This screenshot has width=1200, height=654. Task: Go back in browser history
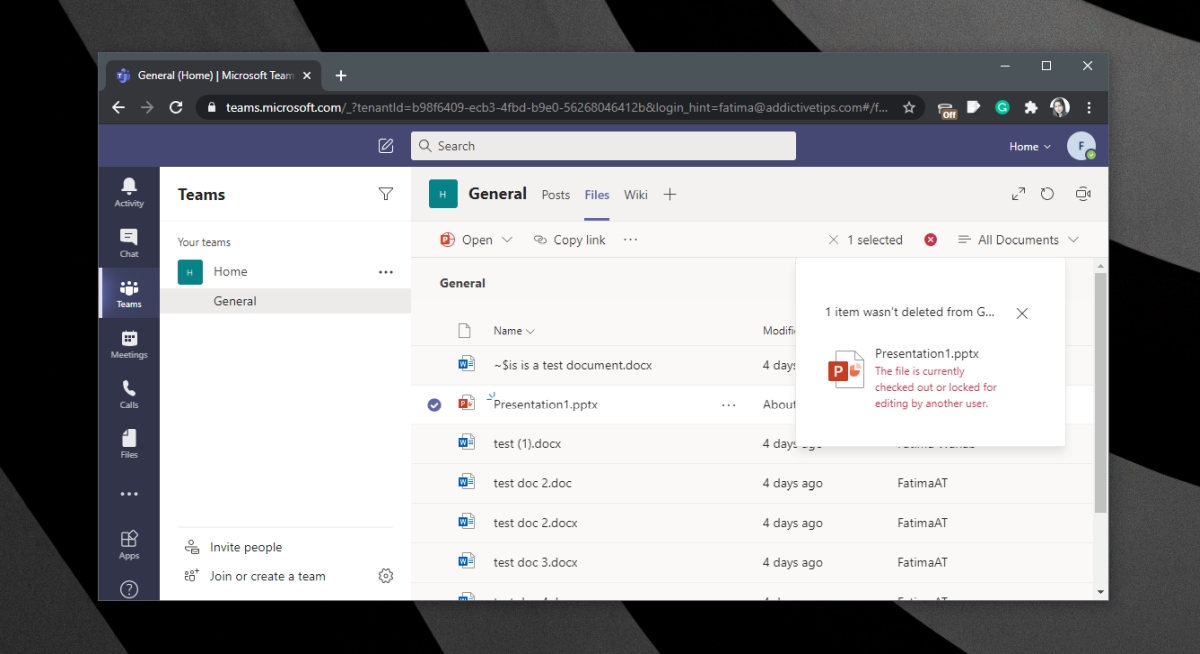click(x=118, y=107)
